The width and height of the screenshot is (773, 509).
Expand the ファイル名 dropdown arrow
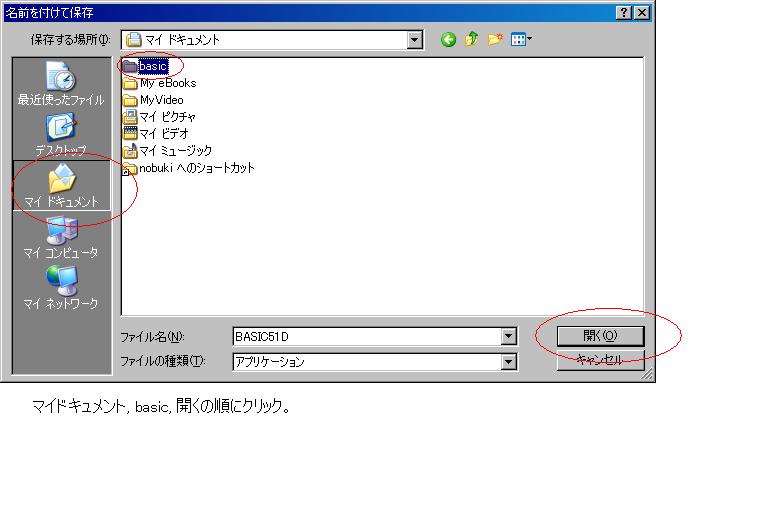pyautogui.click(x=508, y=336)
